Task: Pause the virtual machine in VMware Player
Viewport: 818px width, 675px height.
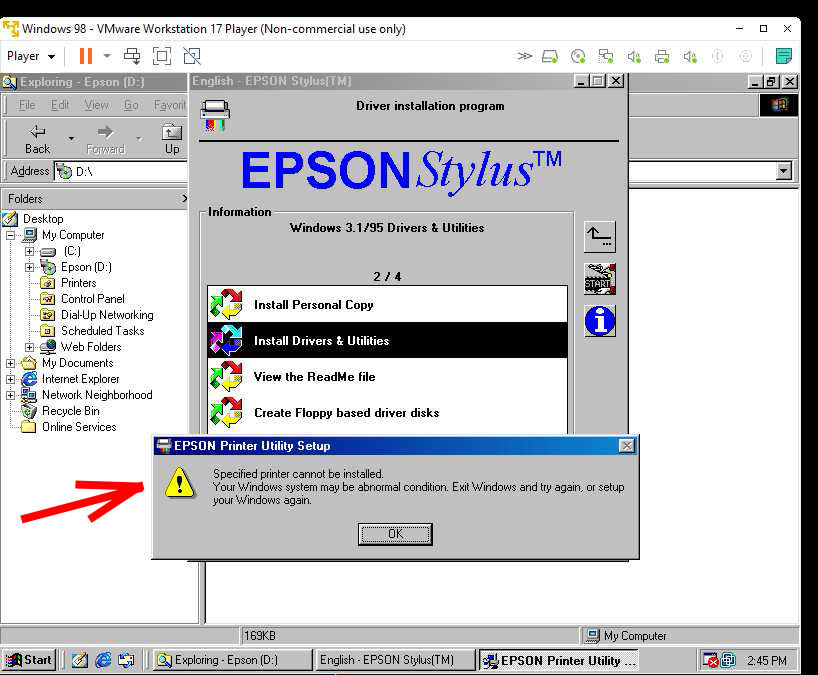Action: point(86,56)
